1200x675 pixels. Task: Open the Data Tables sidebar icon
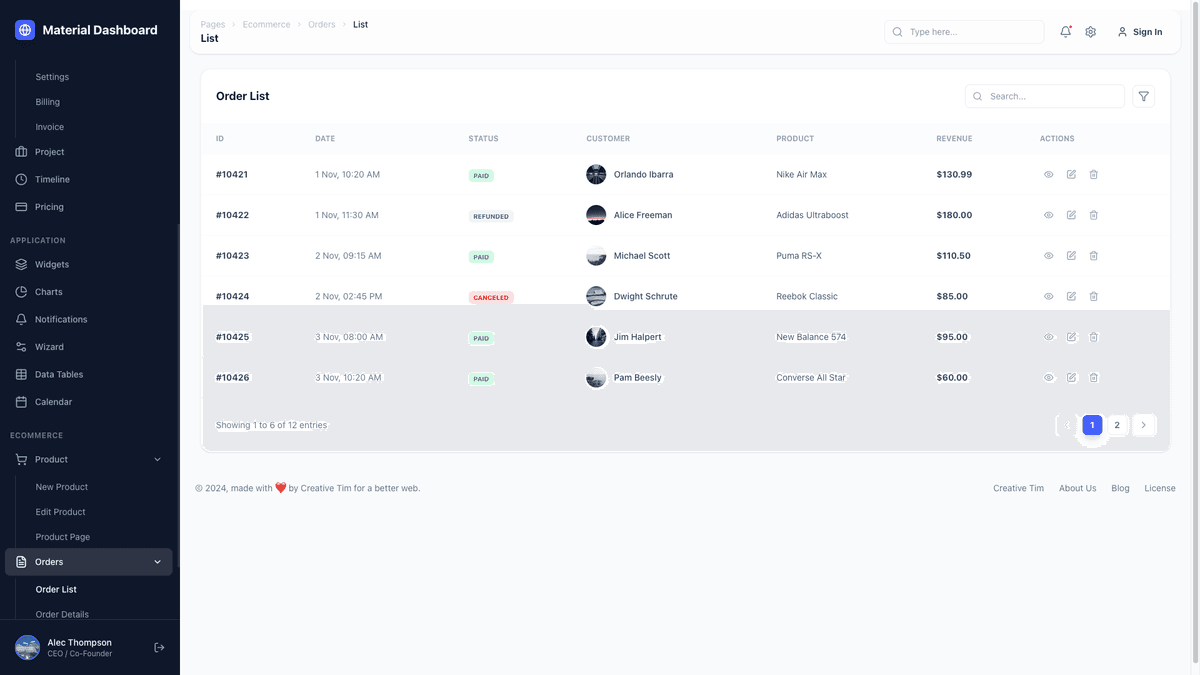click(x=22, y=373)
